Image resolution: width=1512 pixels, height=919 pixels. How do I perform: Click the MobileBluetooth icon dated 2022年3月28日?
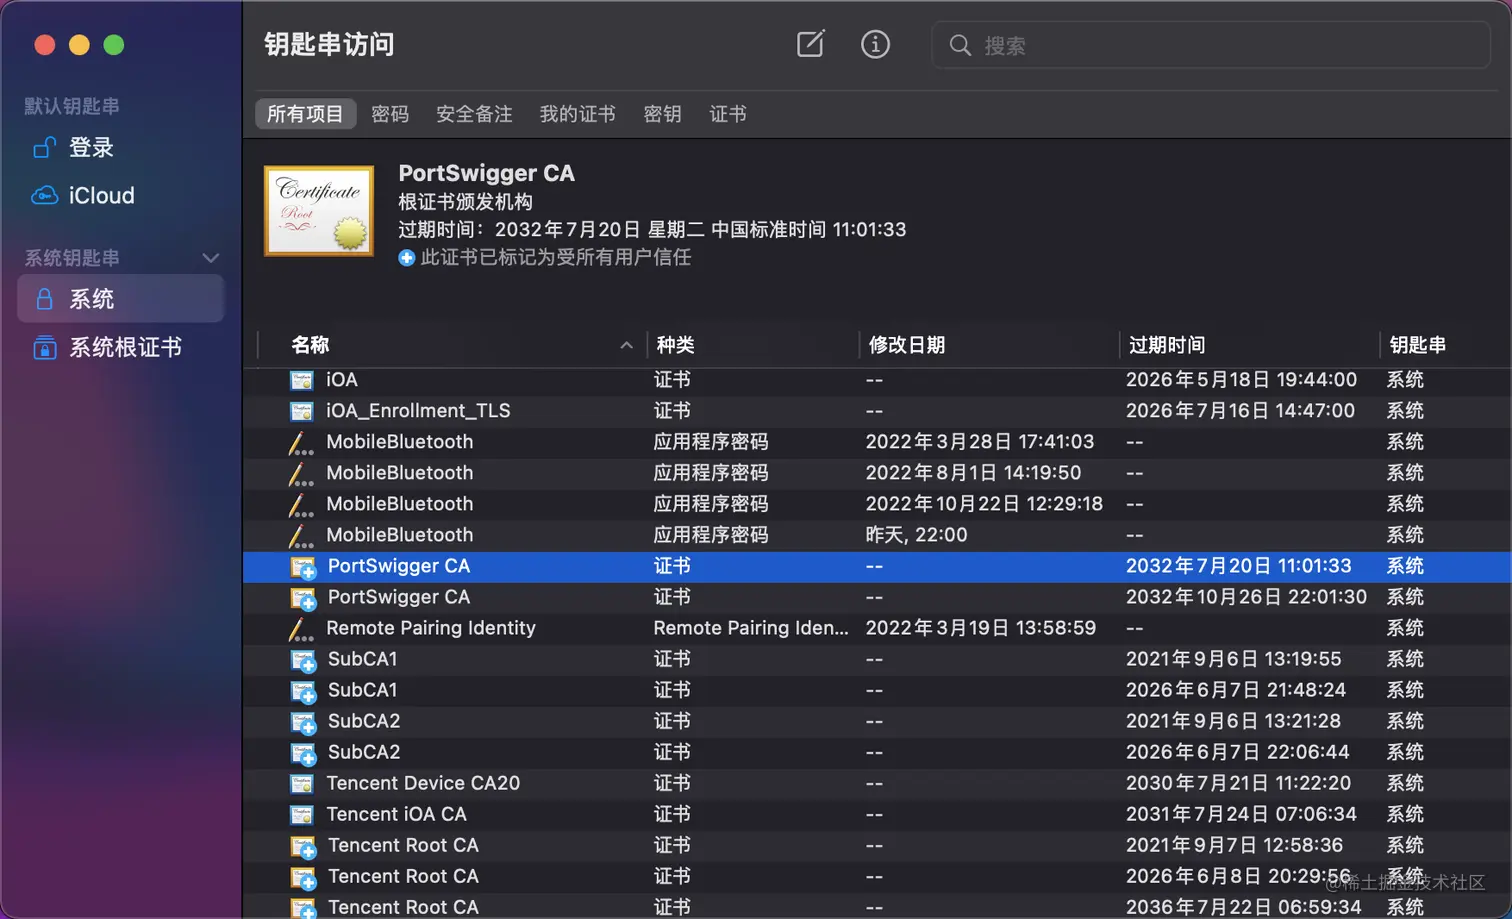pos(300,443)
